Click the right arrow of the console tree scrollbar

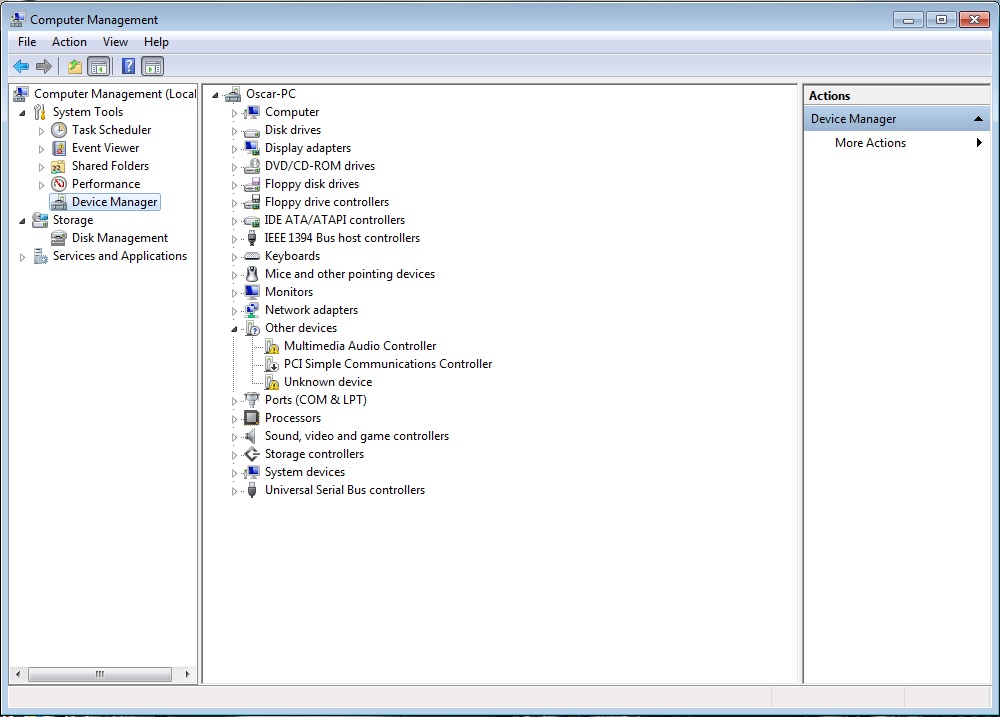click(187, 674)
